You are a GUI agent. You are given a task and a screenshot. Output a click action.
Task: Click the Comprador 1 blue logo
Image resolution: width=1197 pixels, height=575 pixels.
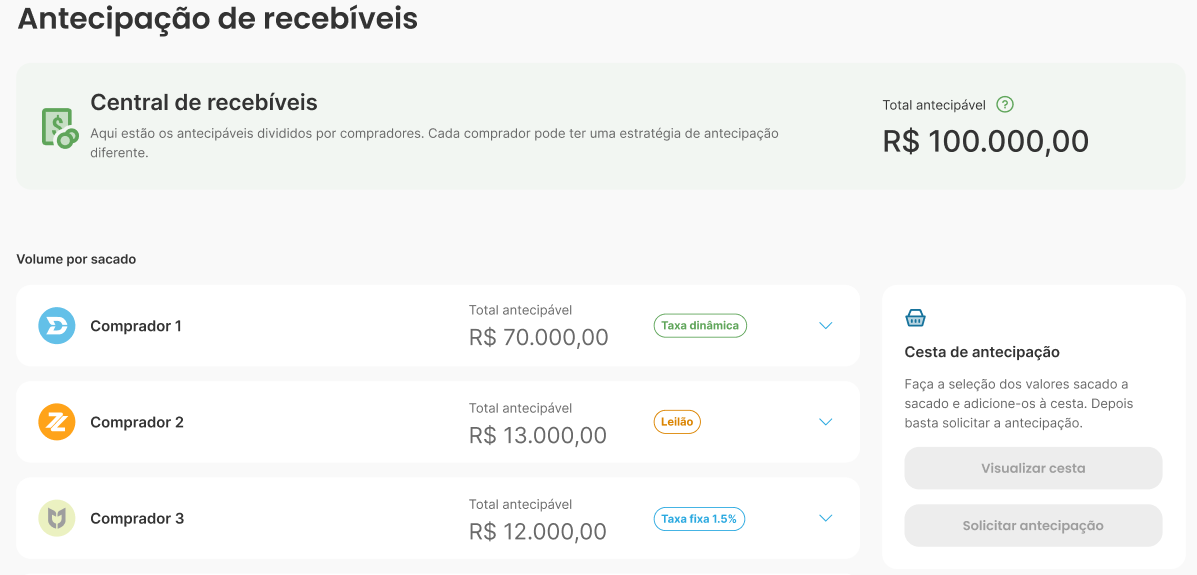pyautogui.click(x=57, y=326)
